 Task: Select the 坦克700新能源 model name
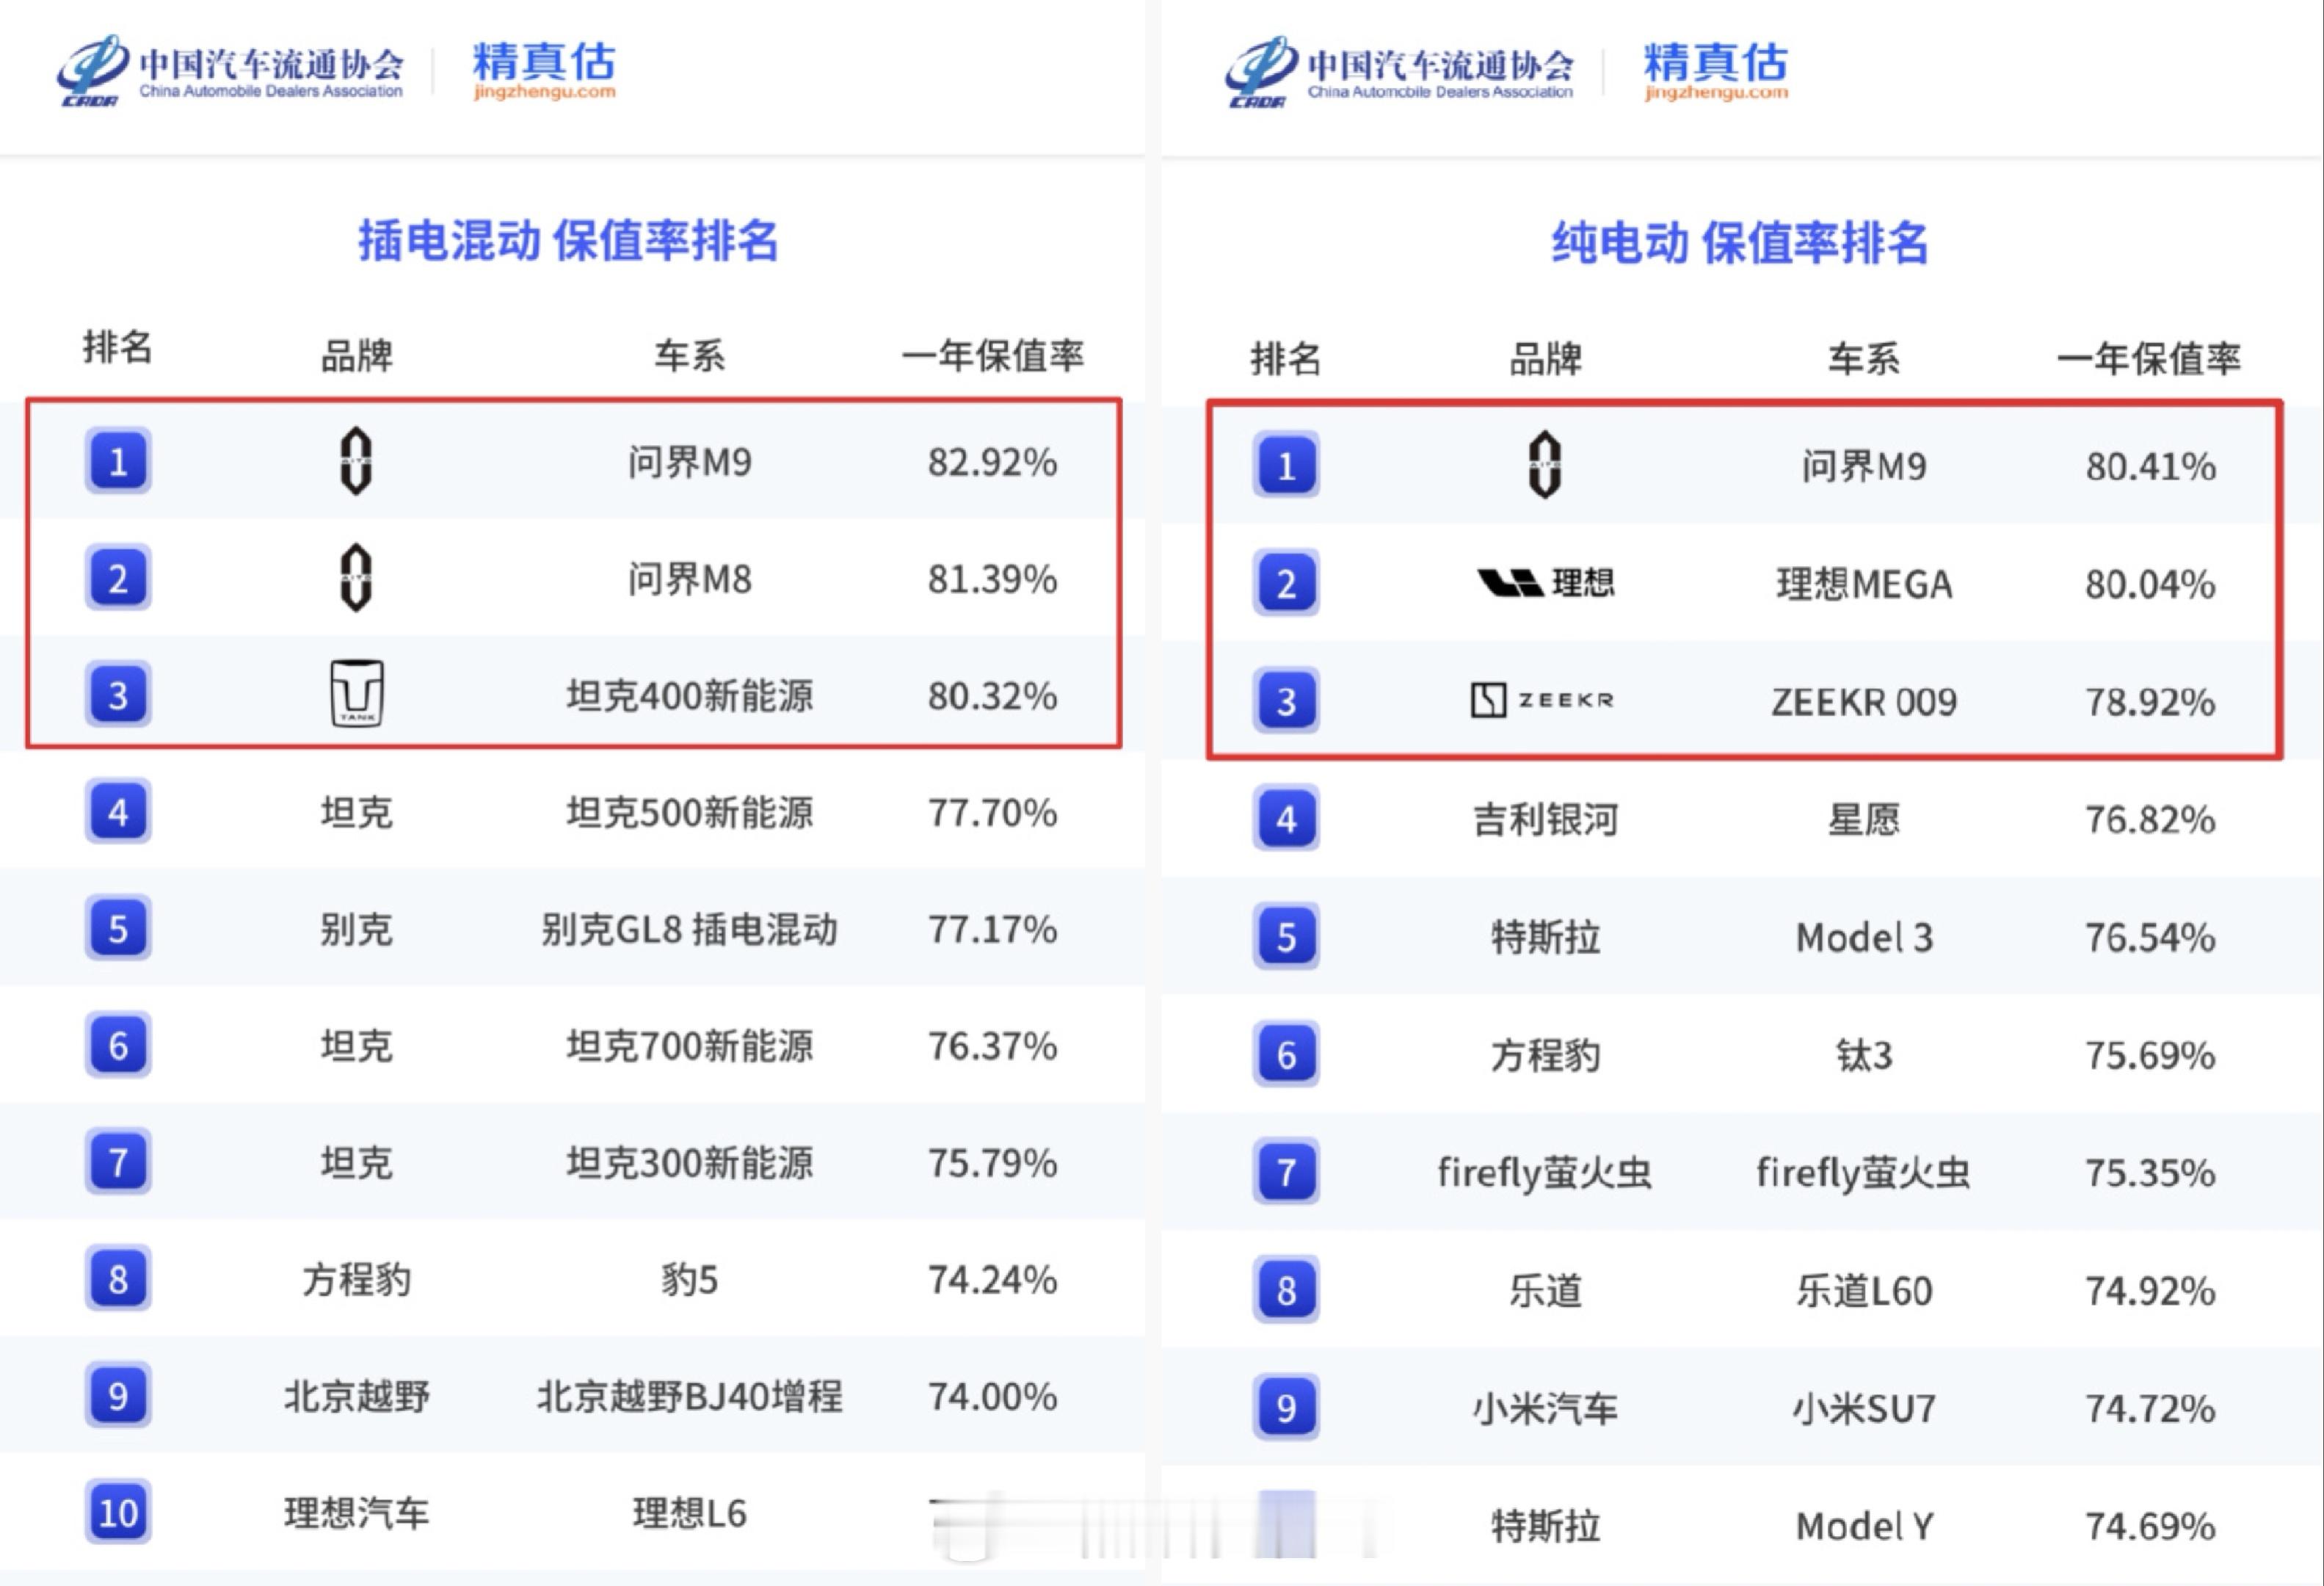click(690, 1046)
